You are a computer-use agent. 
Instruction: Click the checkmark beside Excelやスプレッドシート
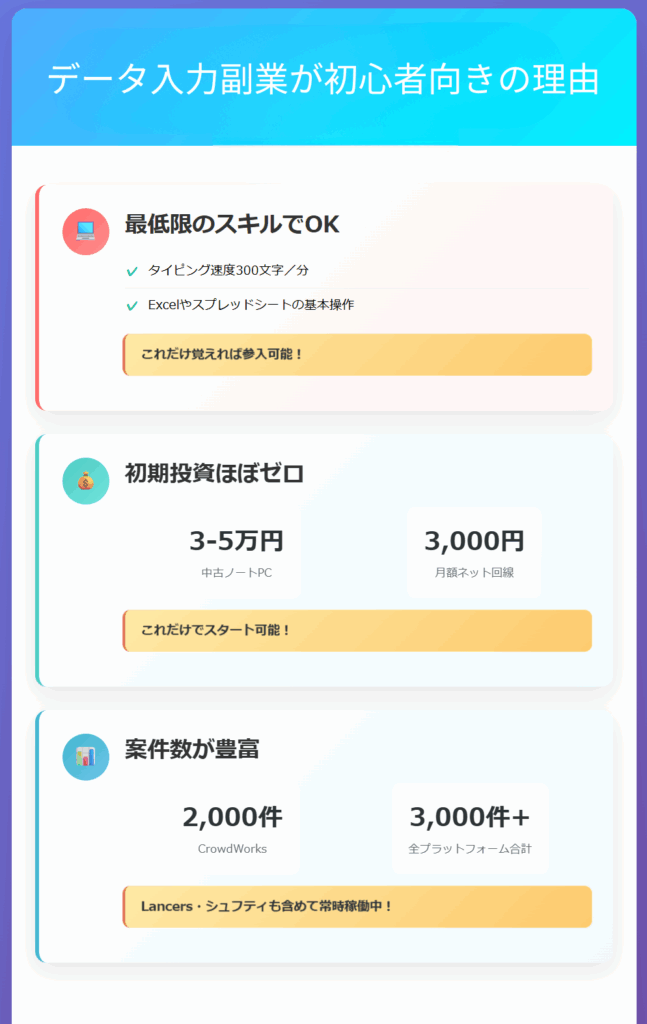pyautogui.click(x=132, y=306)
